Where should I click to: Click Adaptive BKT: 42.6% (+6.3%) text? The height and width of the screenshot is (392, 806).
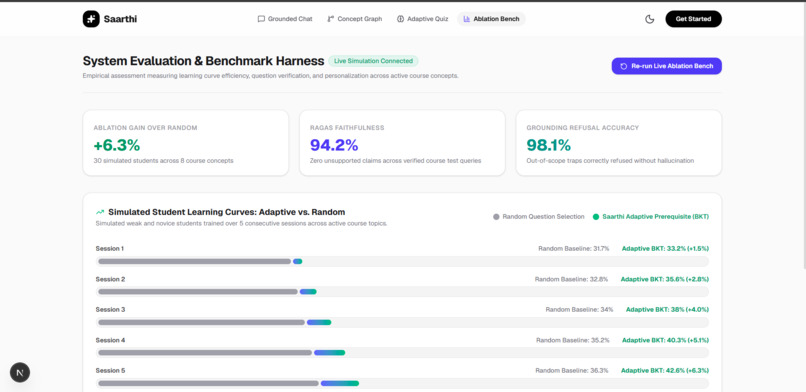[665, 370]
